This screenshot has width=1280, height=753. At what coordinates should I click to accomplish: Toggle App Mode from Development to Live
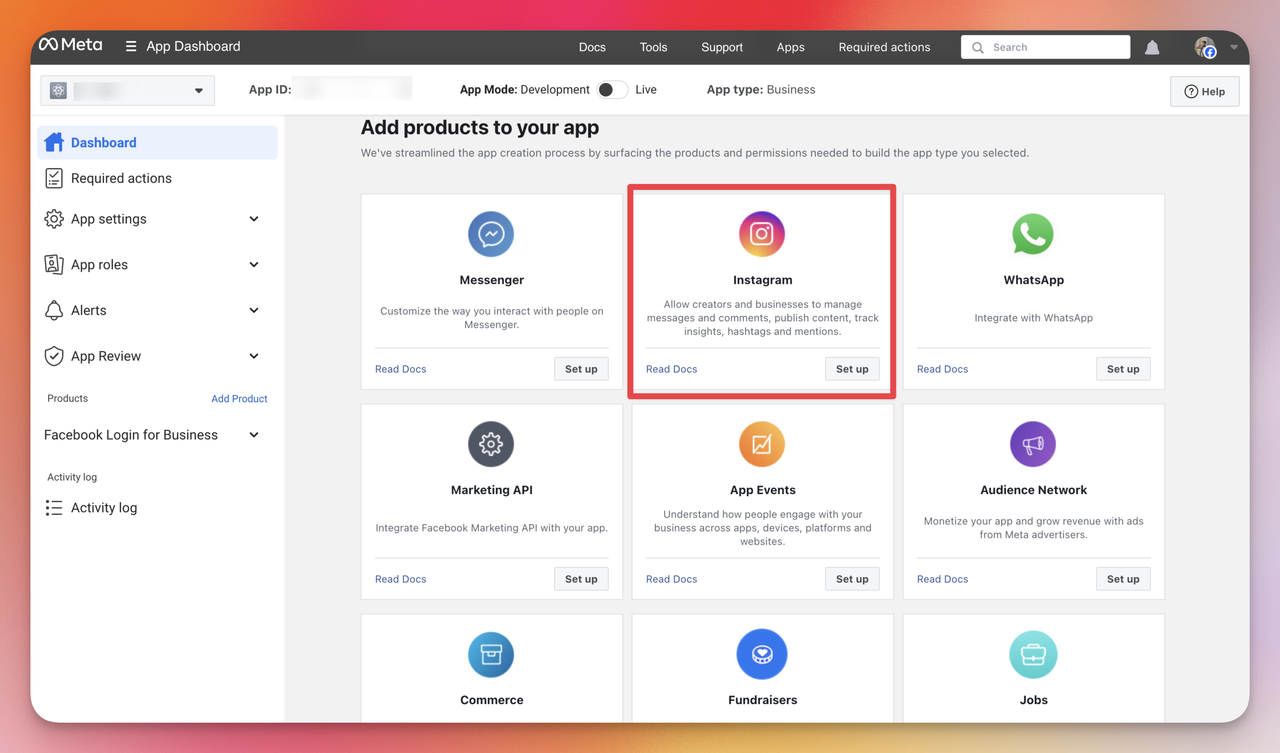click(612, 90)
